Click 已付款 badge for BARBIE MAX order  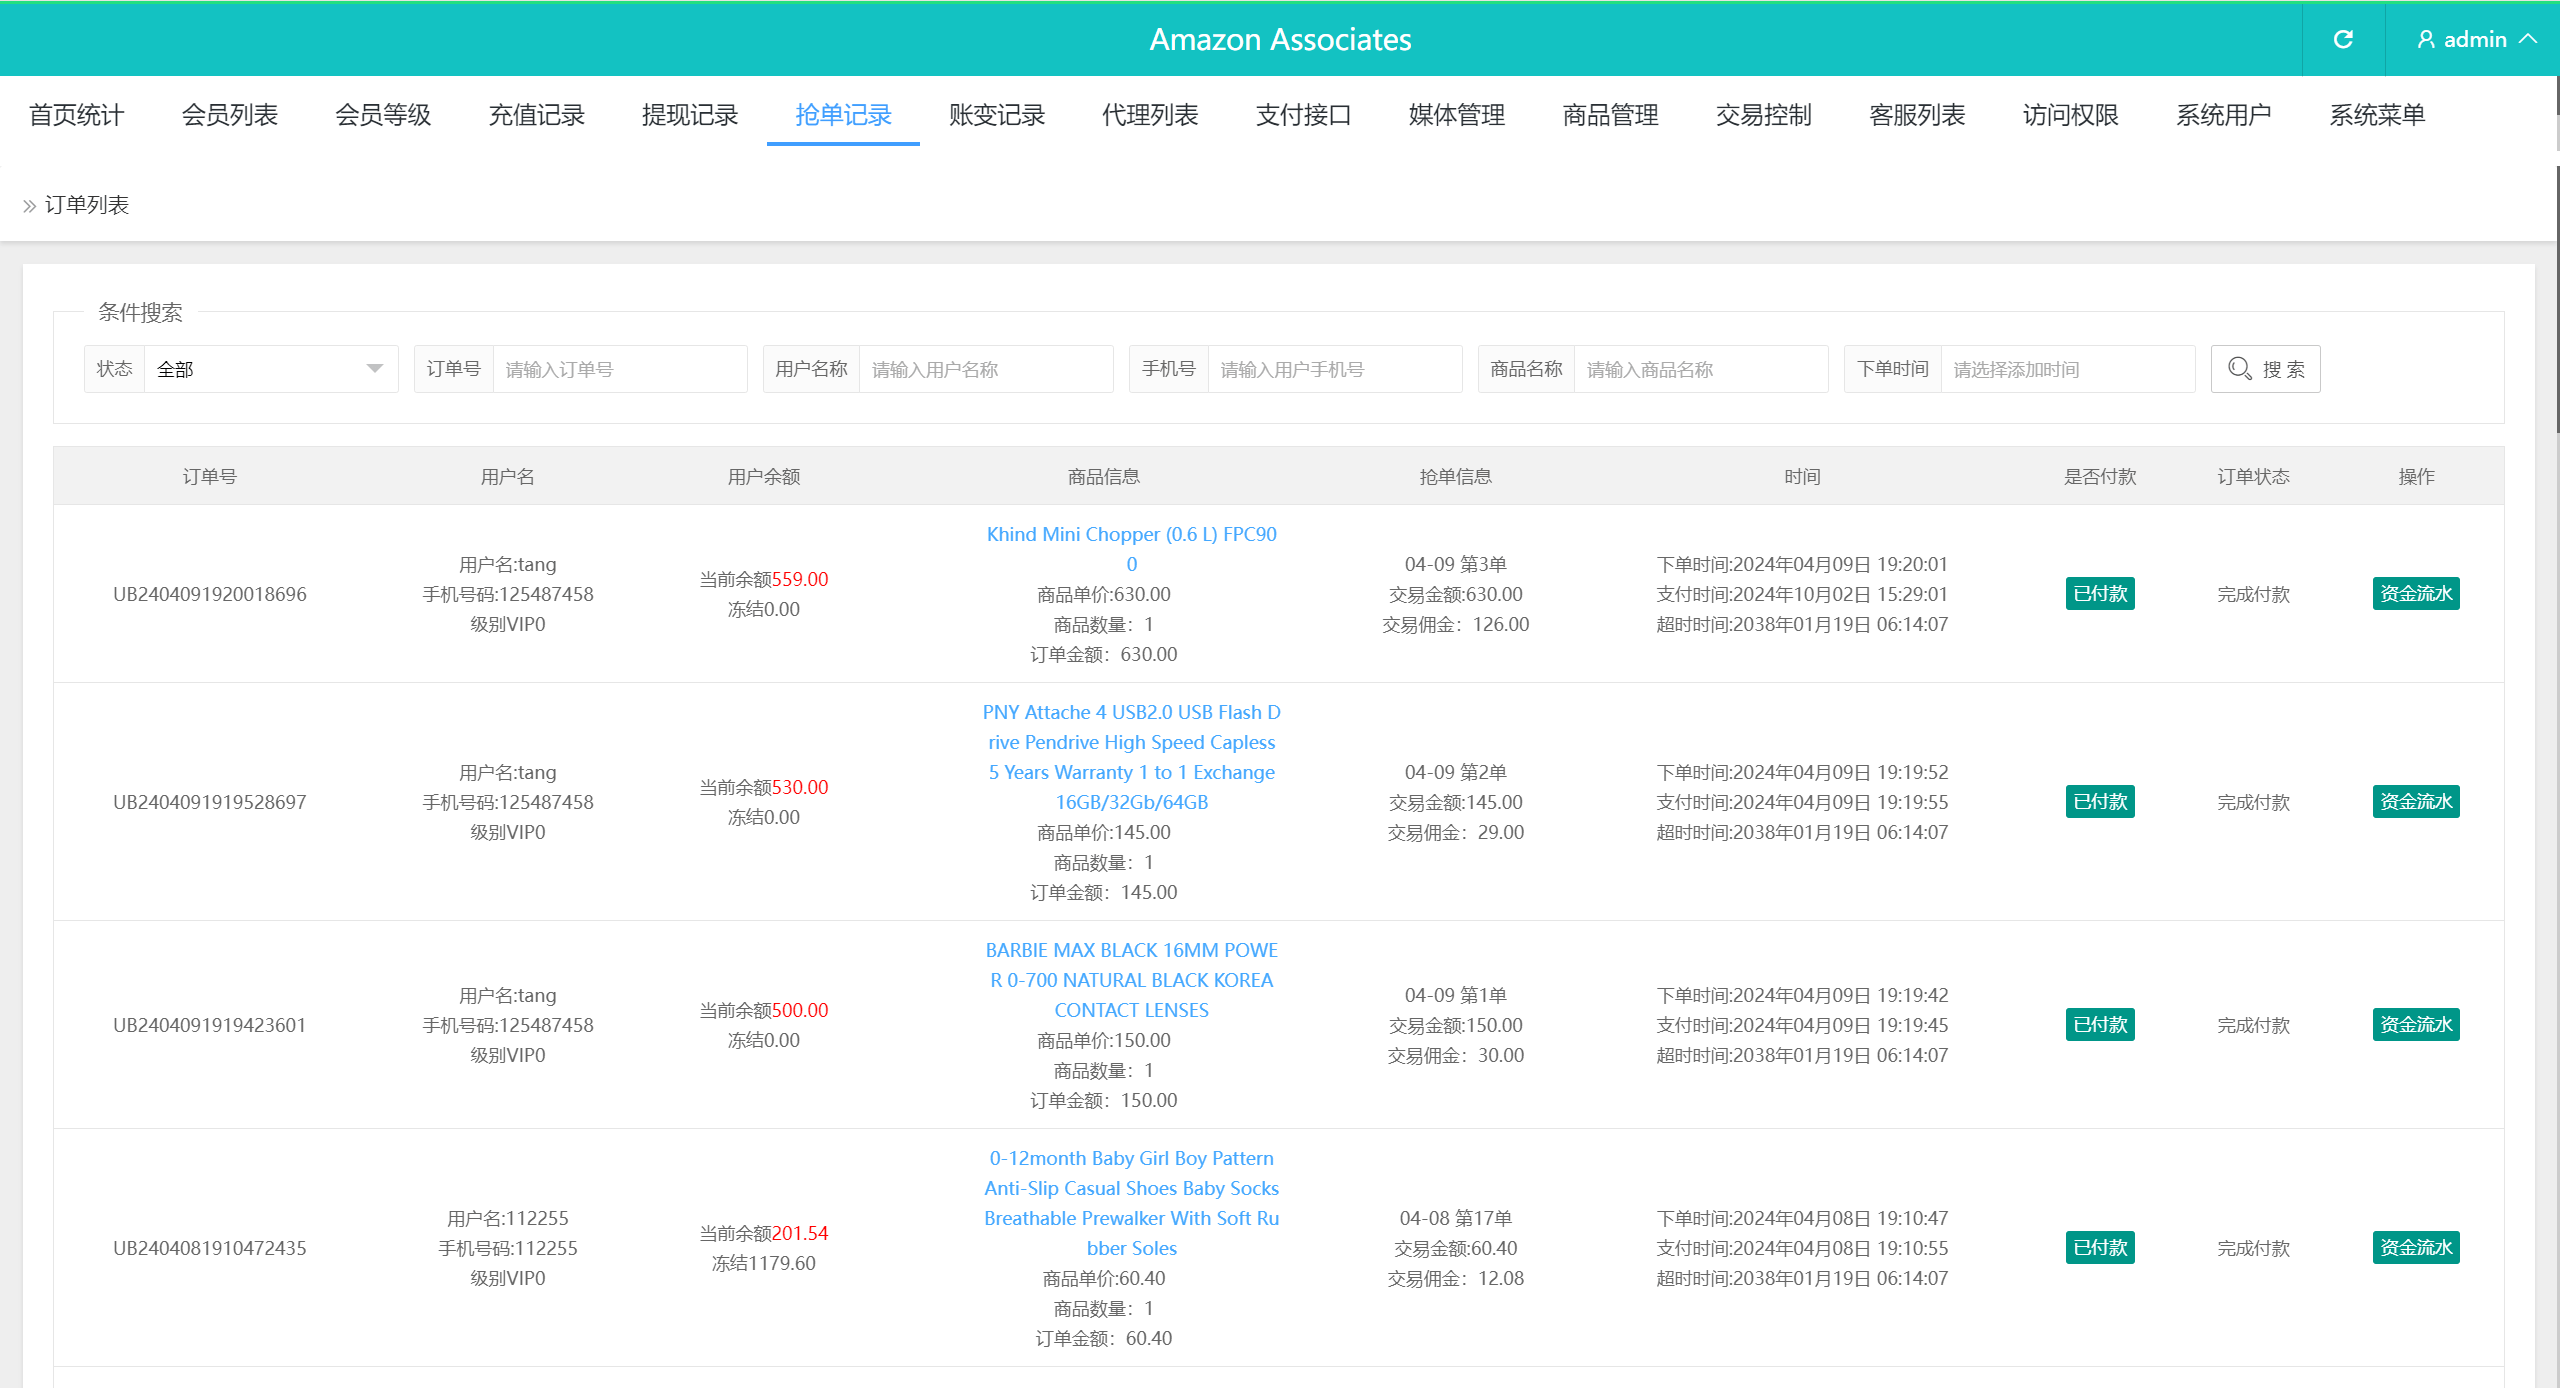click(x=2100, y=1024)
